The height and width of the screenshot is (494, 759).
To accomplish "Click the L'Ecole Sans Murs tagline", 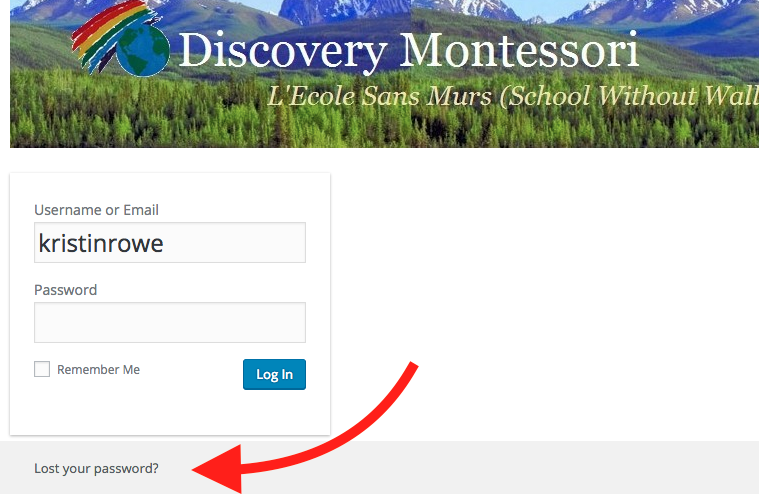I will (x=513, y=96).
